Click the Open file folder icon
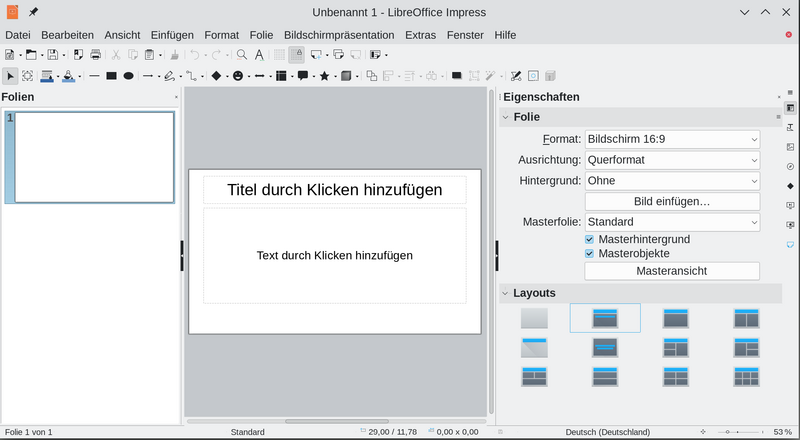Image resolution: width=800 pixels, height=440 pixels. coord(31,55)
